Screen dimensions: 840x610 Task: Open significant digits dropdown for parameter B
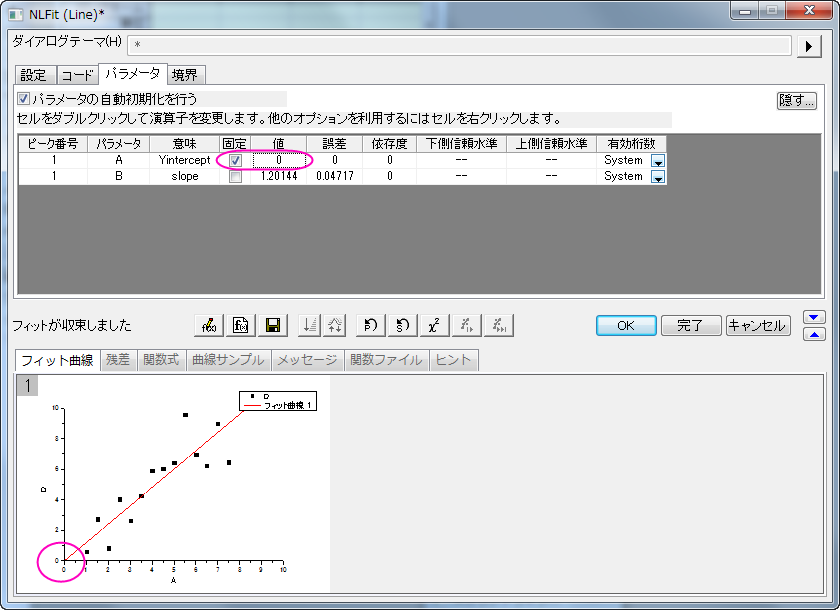coord(658,177)
